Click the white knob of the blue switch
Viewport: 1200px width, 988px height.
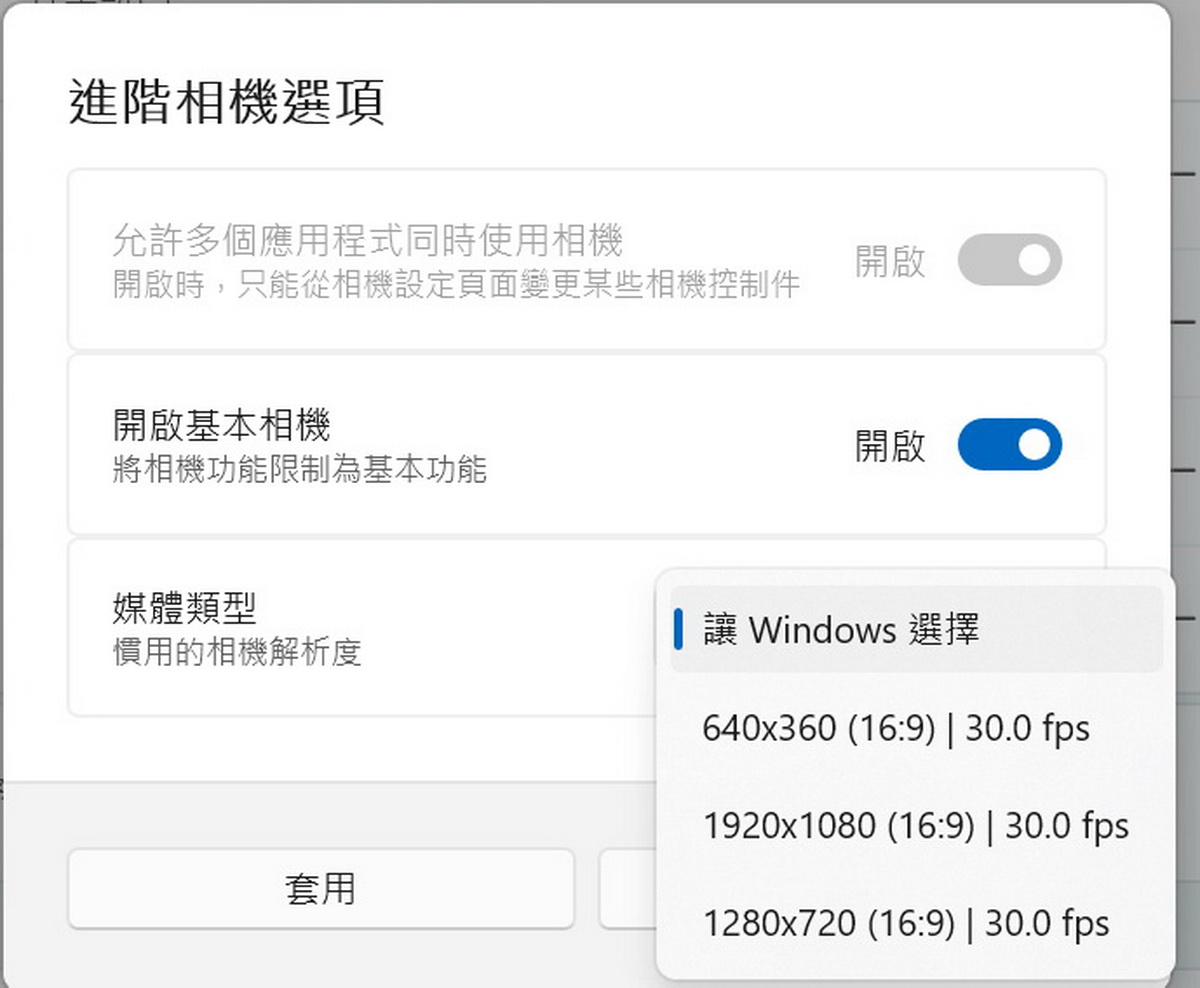point(1036,445)
